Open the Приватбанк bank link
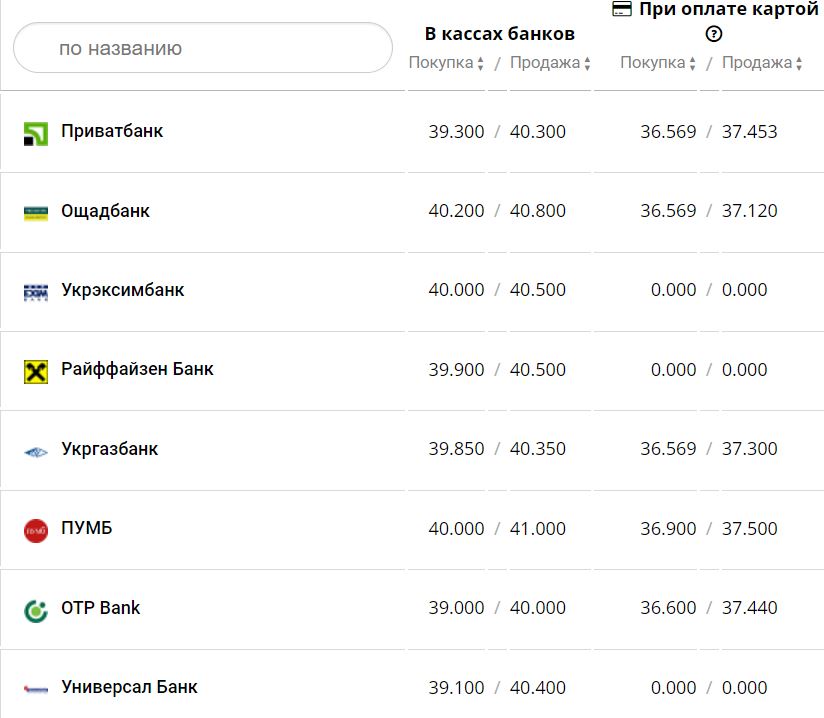The image size is (824, 718). (x=112, y=131)
